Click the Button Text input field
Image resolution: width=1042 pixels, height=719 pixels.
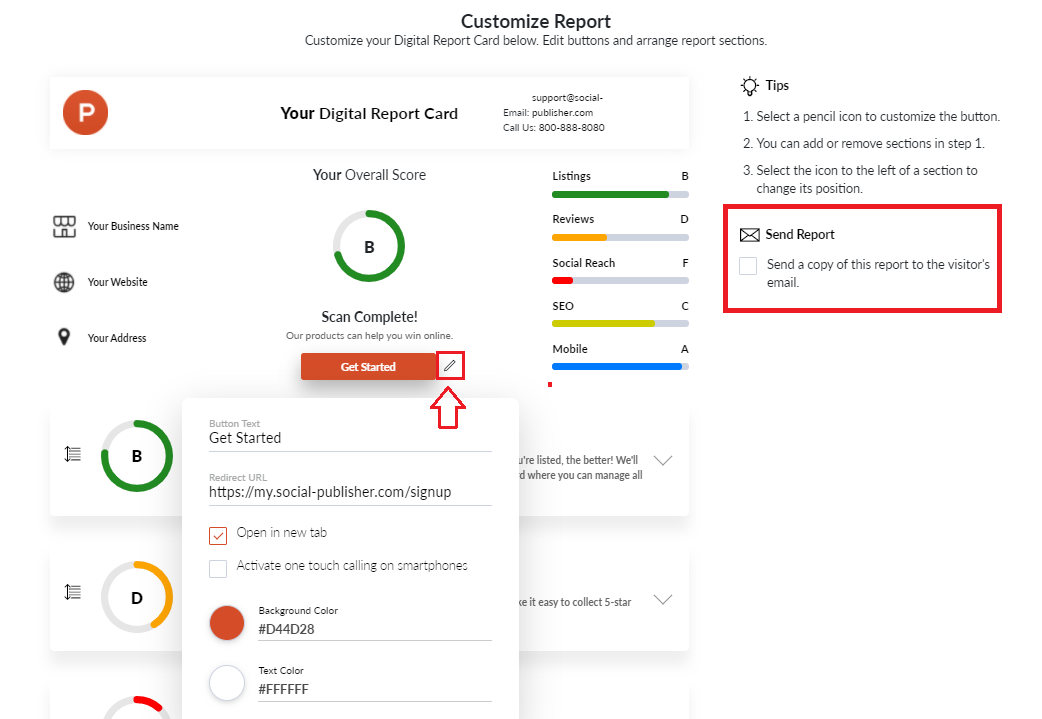click(x=350, y=438)
